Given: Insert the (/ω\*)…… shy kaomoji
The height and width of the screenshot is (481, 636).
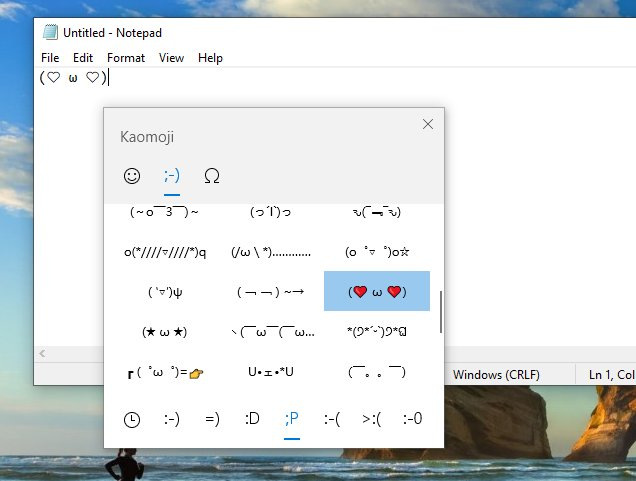Looking at the screenshot, I should click(x=271, y=251).
